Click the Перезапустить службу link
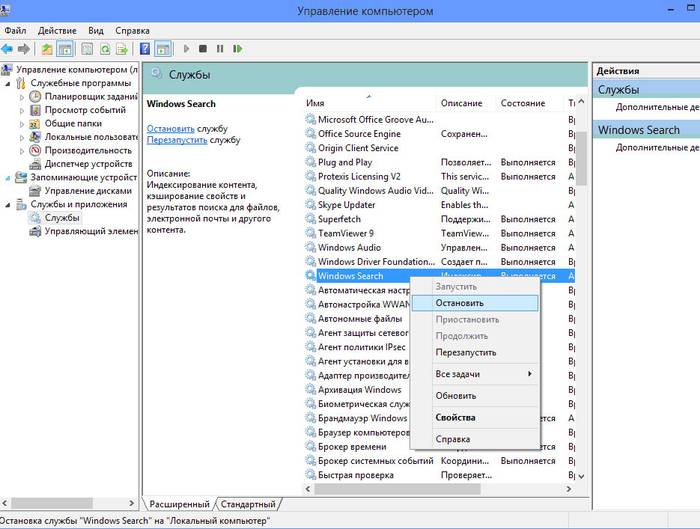700x529 pixels. tap(178, 140)
